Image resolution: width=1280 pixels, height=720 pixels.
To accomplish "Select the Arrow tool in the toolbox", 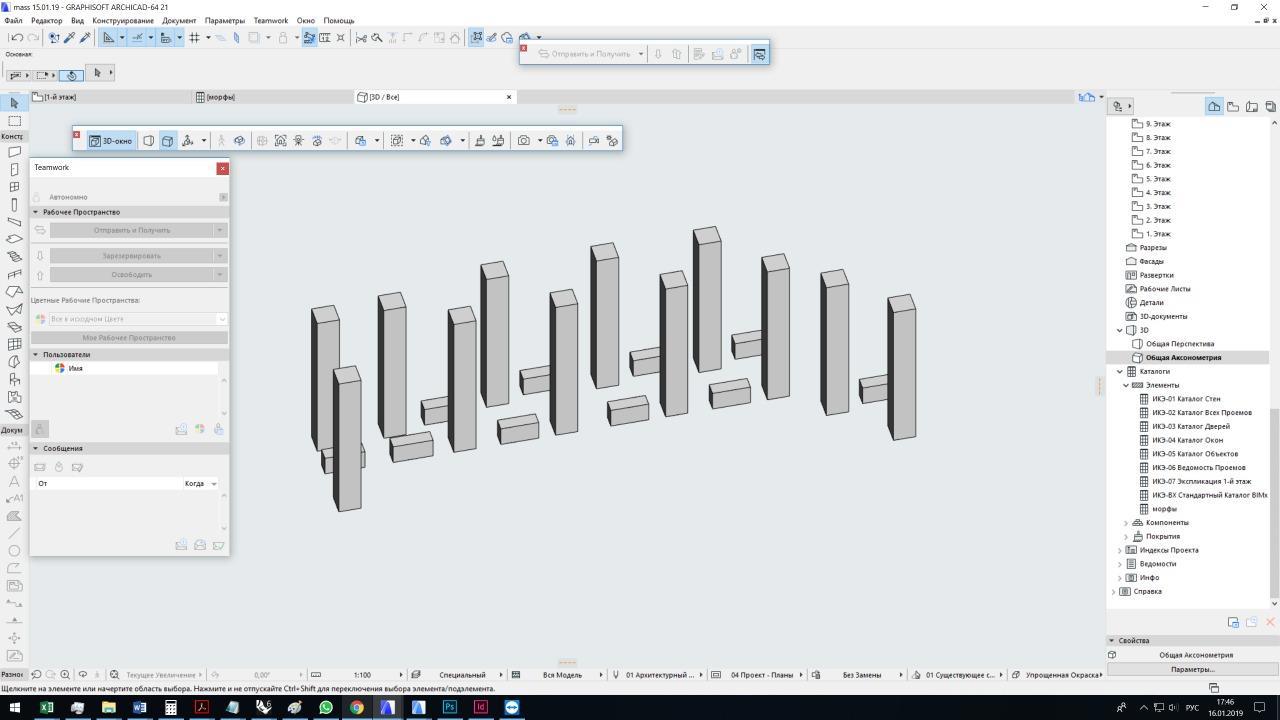I will coord(14,103).
